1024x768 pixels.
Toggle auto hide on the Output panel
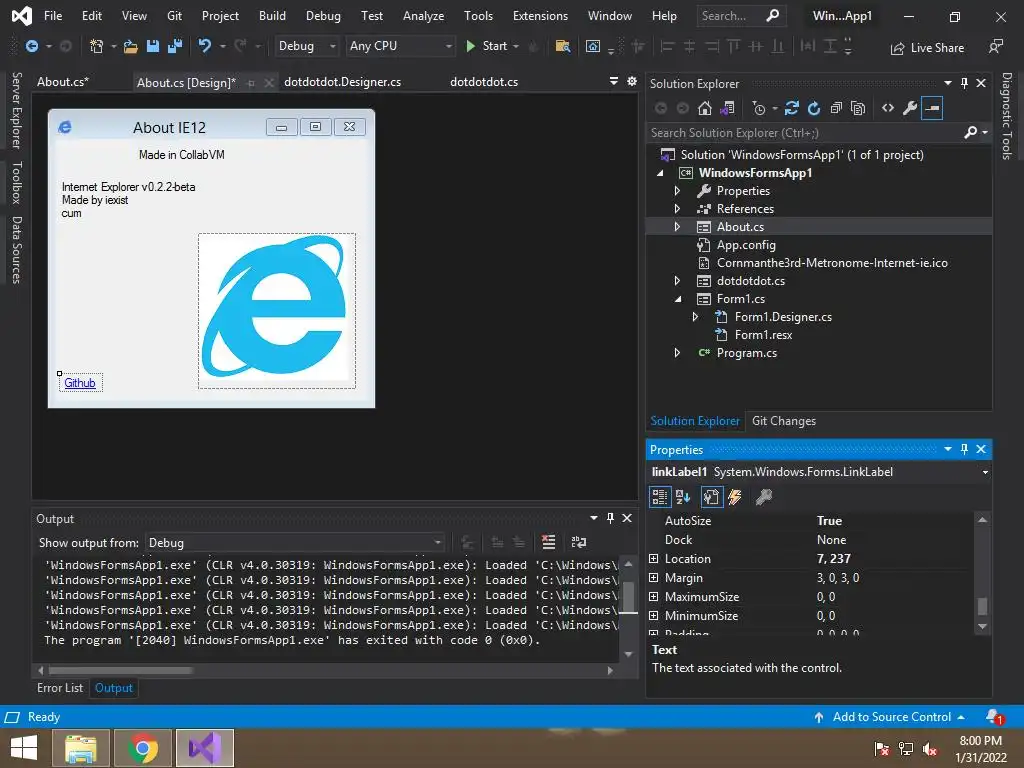610,518
